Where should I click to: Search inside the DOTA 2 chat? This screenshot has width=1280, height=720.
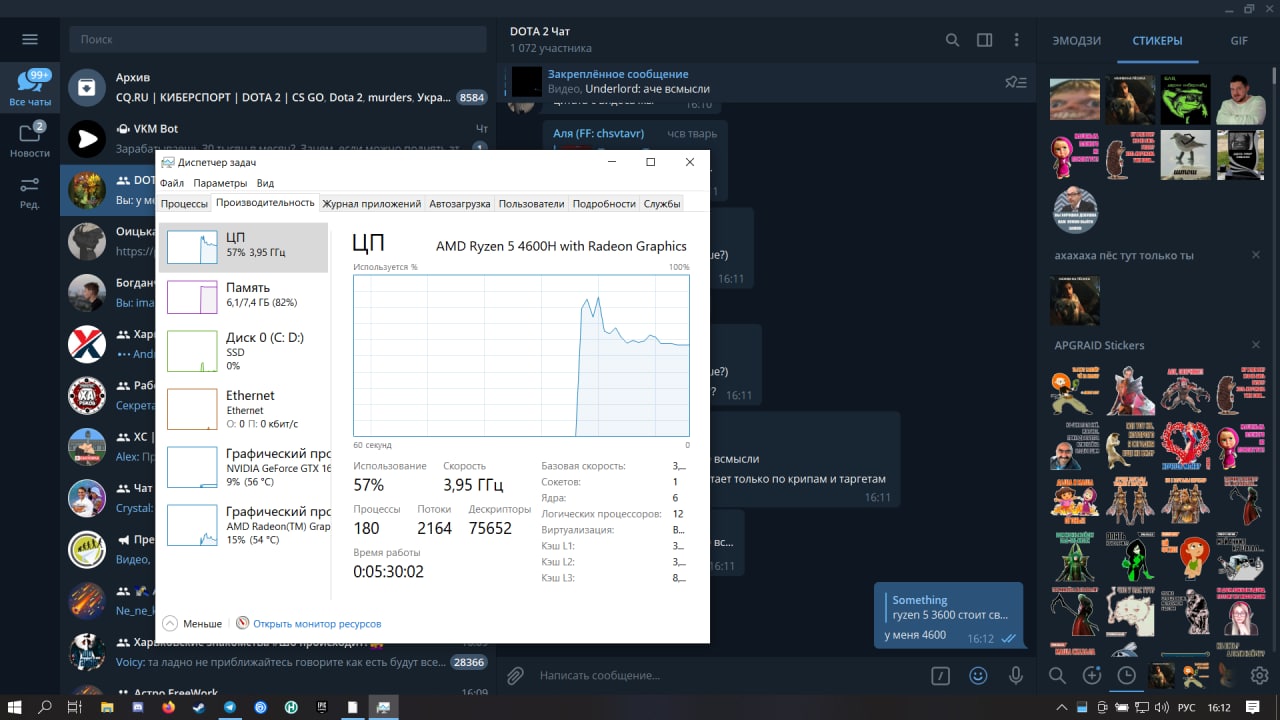tap(952, 40)
